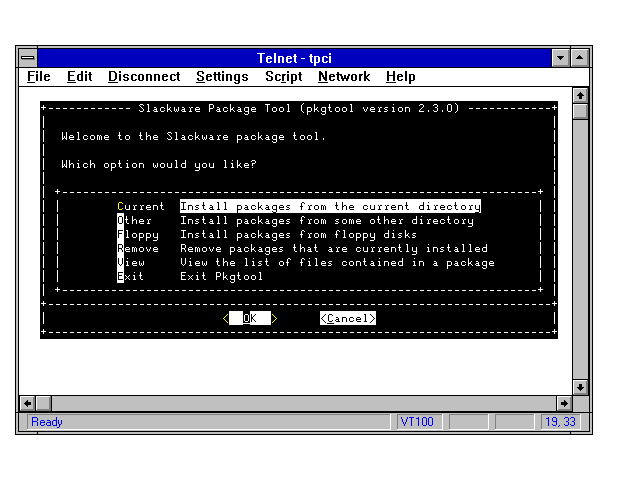Open the Help menu
The height and width of the screenshot is (480, 640).
tap(400, 77)
